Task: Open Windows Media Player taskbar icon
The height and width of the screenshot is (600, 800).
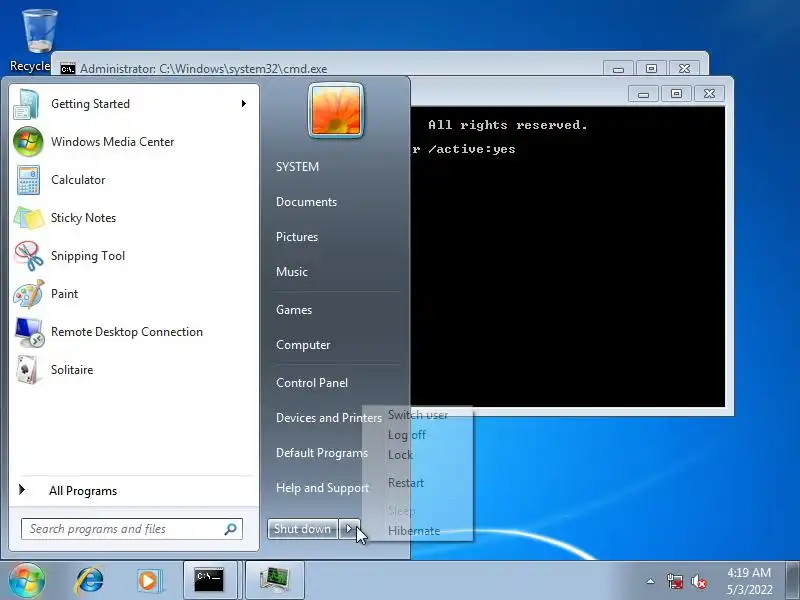Action: pos(149,581)
